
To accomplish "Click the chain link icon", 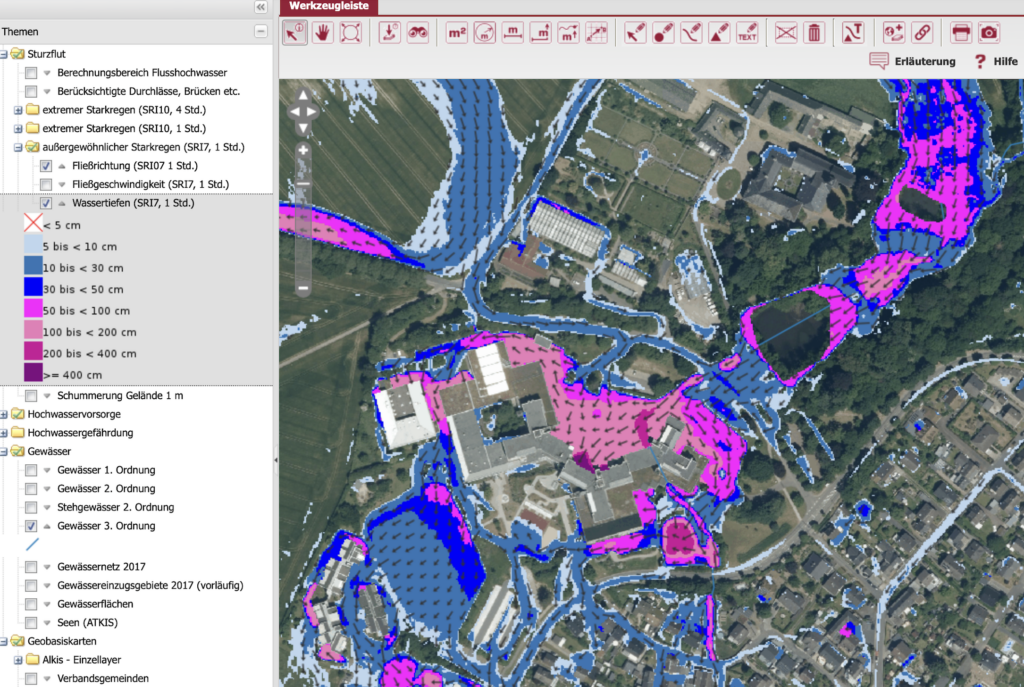I will click(922, 33).
